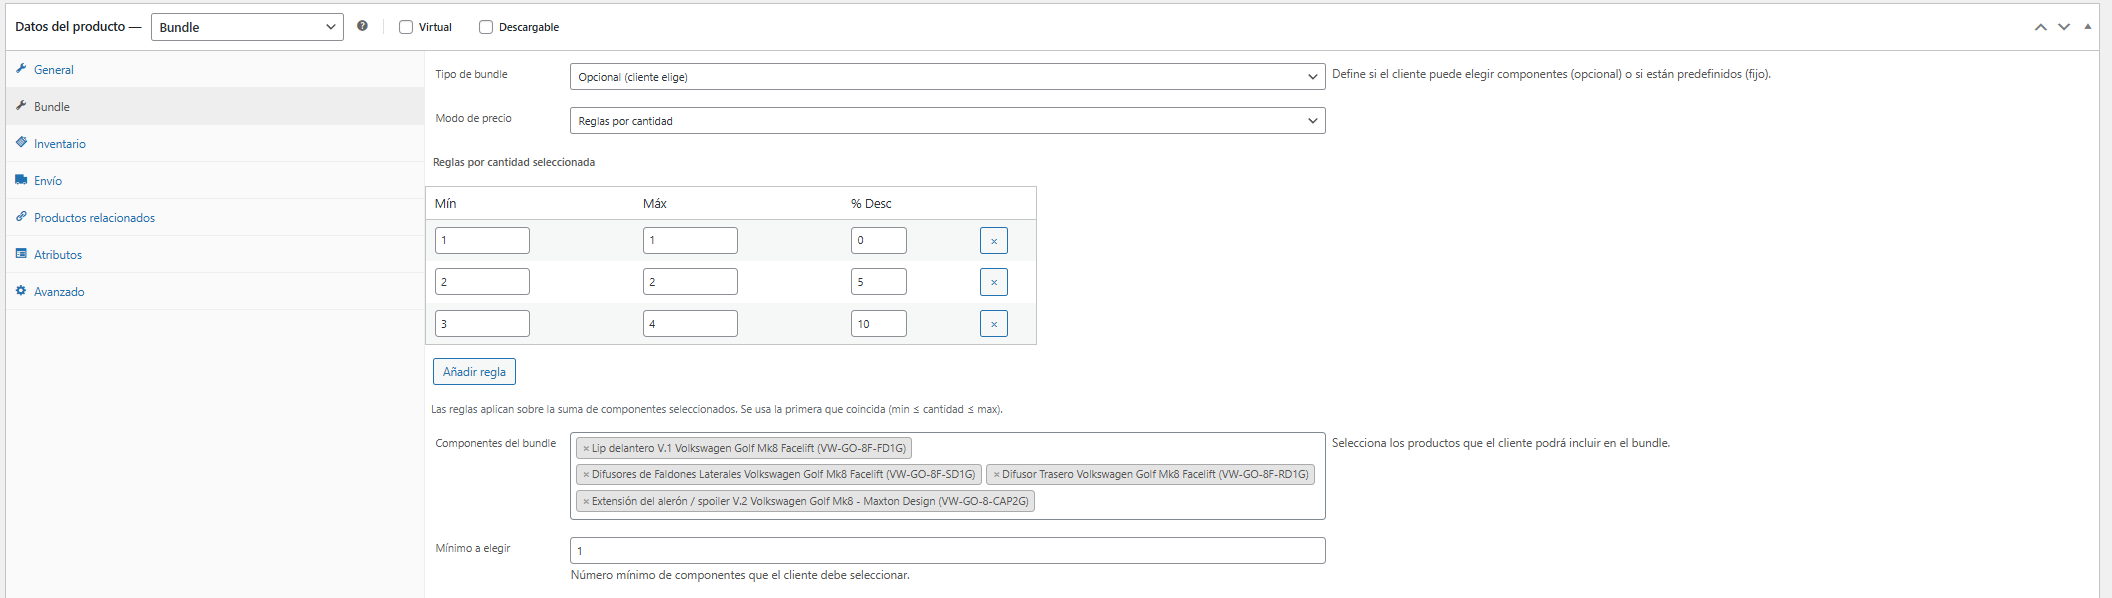Screen dimensions: 2112x598
Task: Click the 'Mínimo a elegir' label
Action: click(472, 548)
